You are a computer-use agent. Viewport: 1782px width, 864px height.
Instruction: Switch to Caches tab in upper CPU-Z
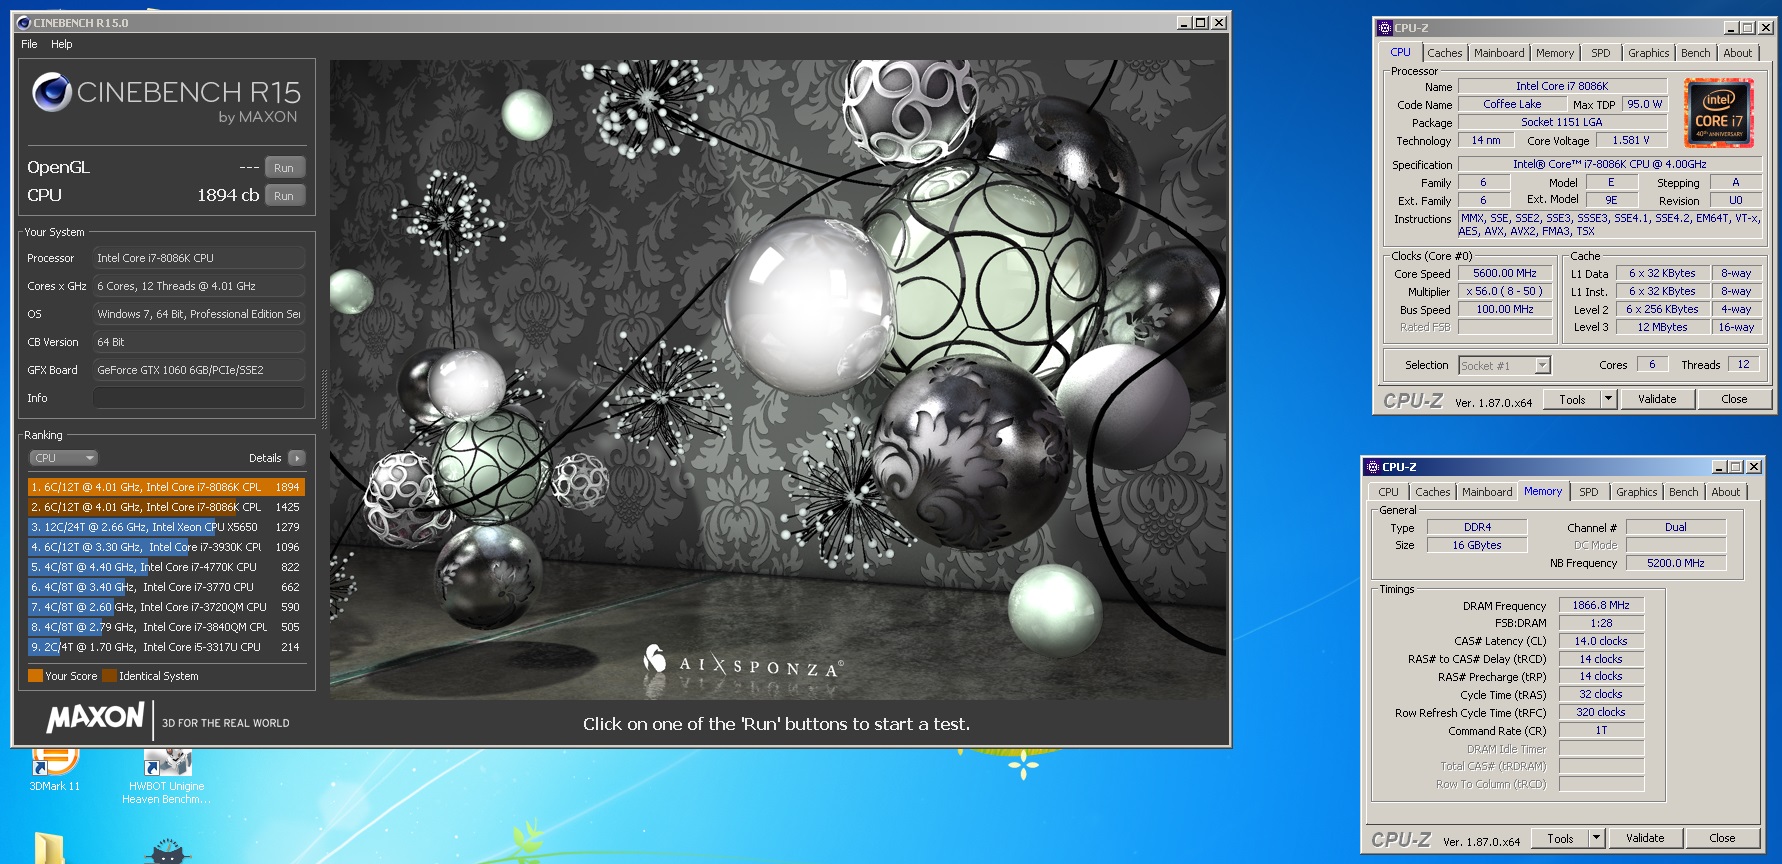pos(1444,53)
